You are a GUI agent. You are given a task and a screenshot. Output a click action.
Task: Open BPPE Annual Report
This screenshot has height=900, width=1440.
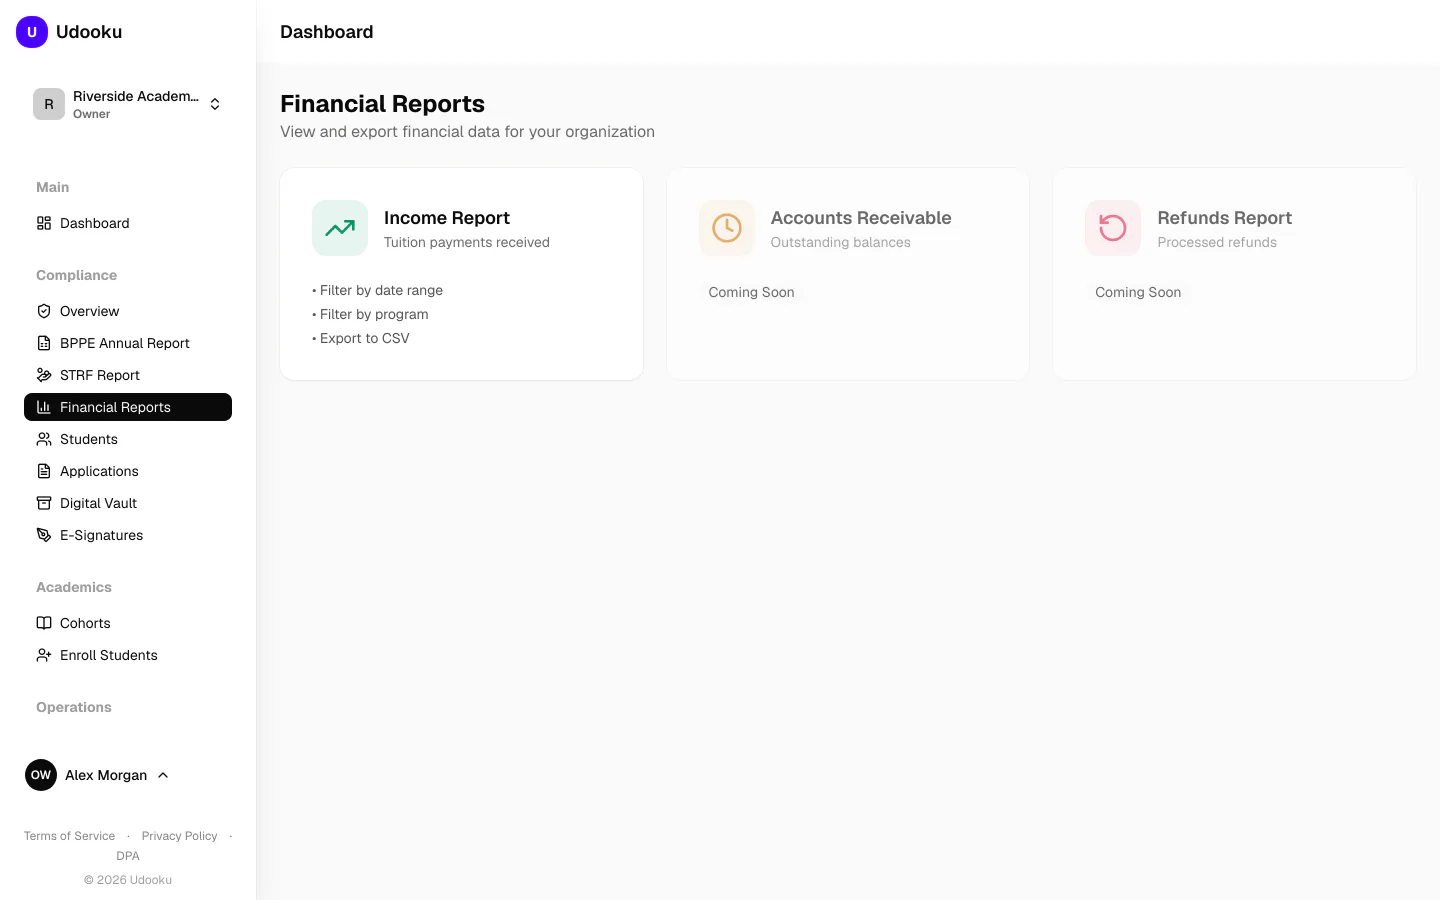point(128,343)
